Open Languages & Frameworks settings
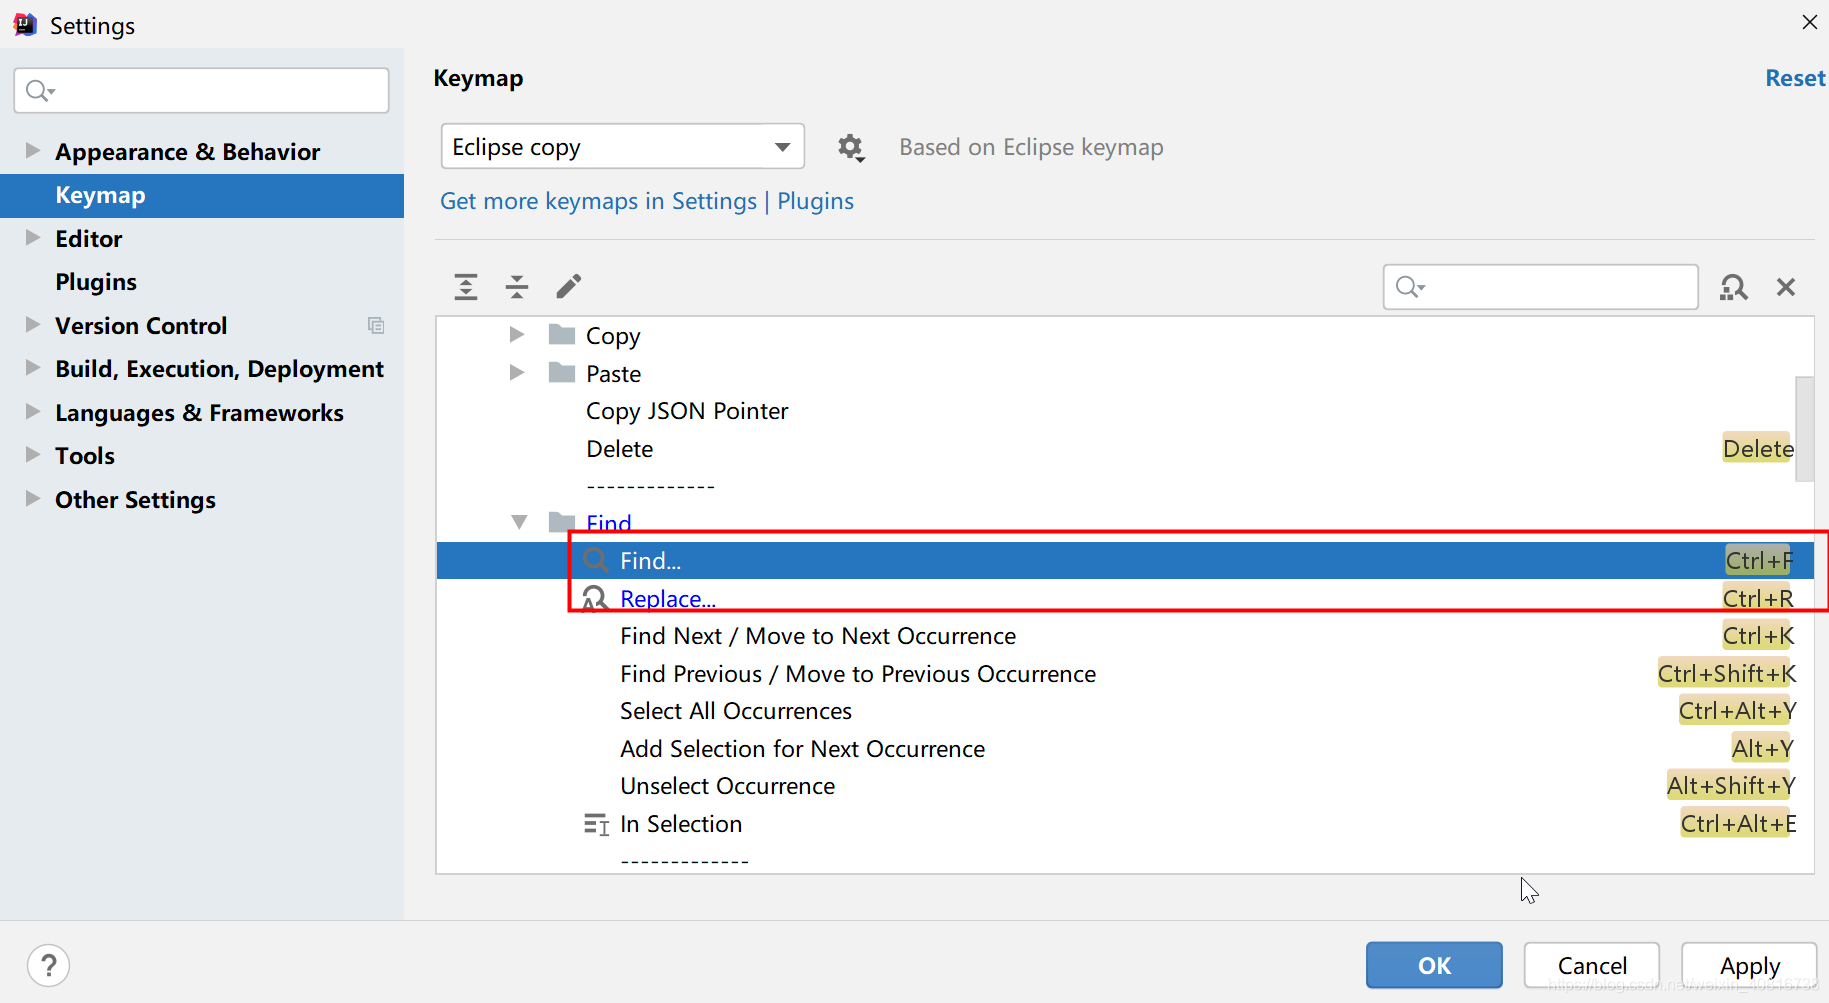The image size is (1829, 1003). 199,413
